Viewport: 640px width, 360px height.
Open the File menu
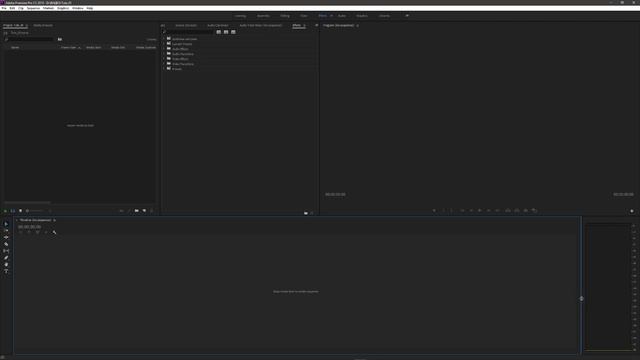[x=4, y=8]
